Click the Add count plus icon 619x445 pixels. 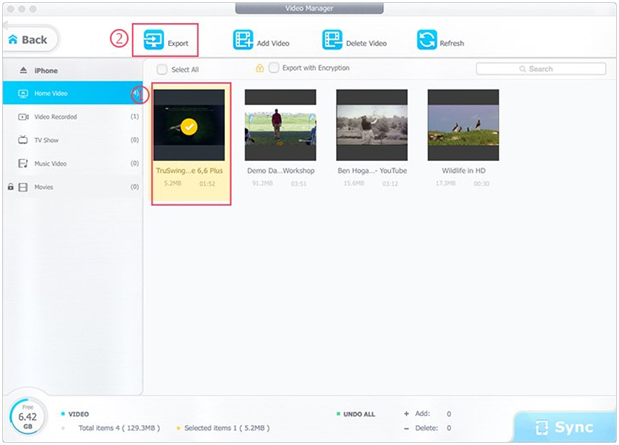(406, 414)
